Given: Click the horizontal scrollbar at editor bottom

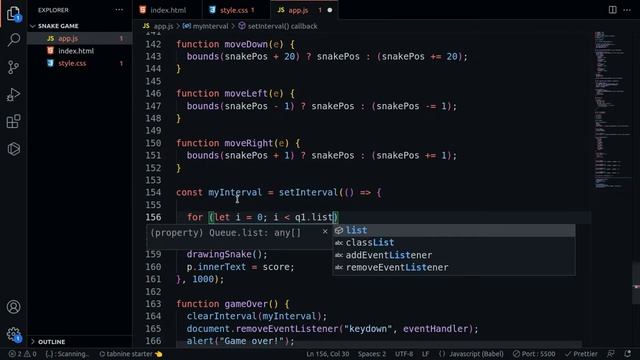Looking at the screenshot, I should pyautogui.click(x=380, y=345).
